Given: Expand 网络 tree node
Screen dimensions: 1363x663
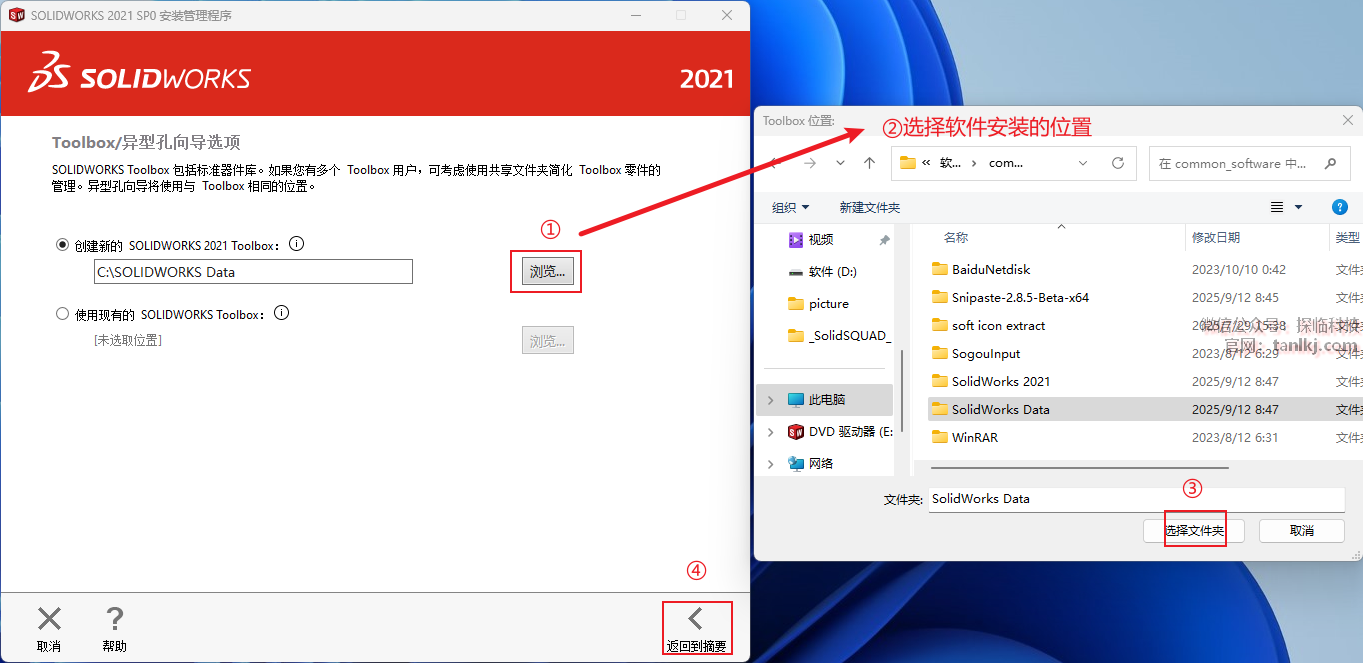Looking at the screenshot, I should pos(770,463).
